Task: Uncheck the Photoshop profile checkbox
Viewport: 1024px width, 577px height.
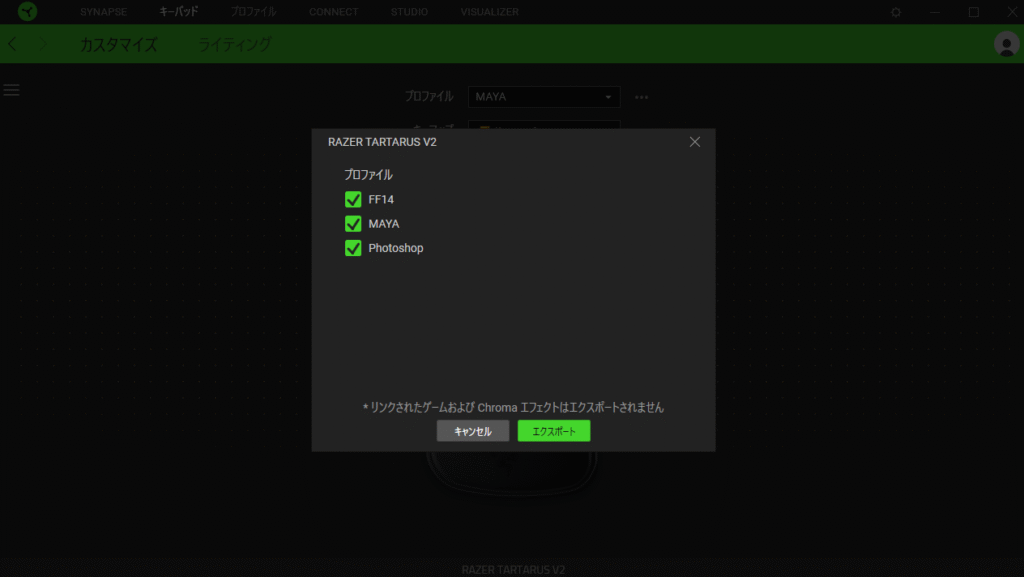Action: pos(353,248)
